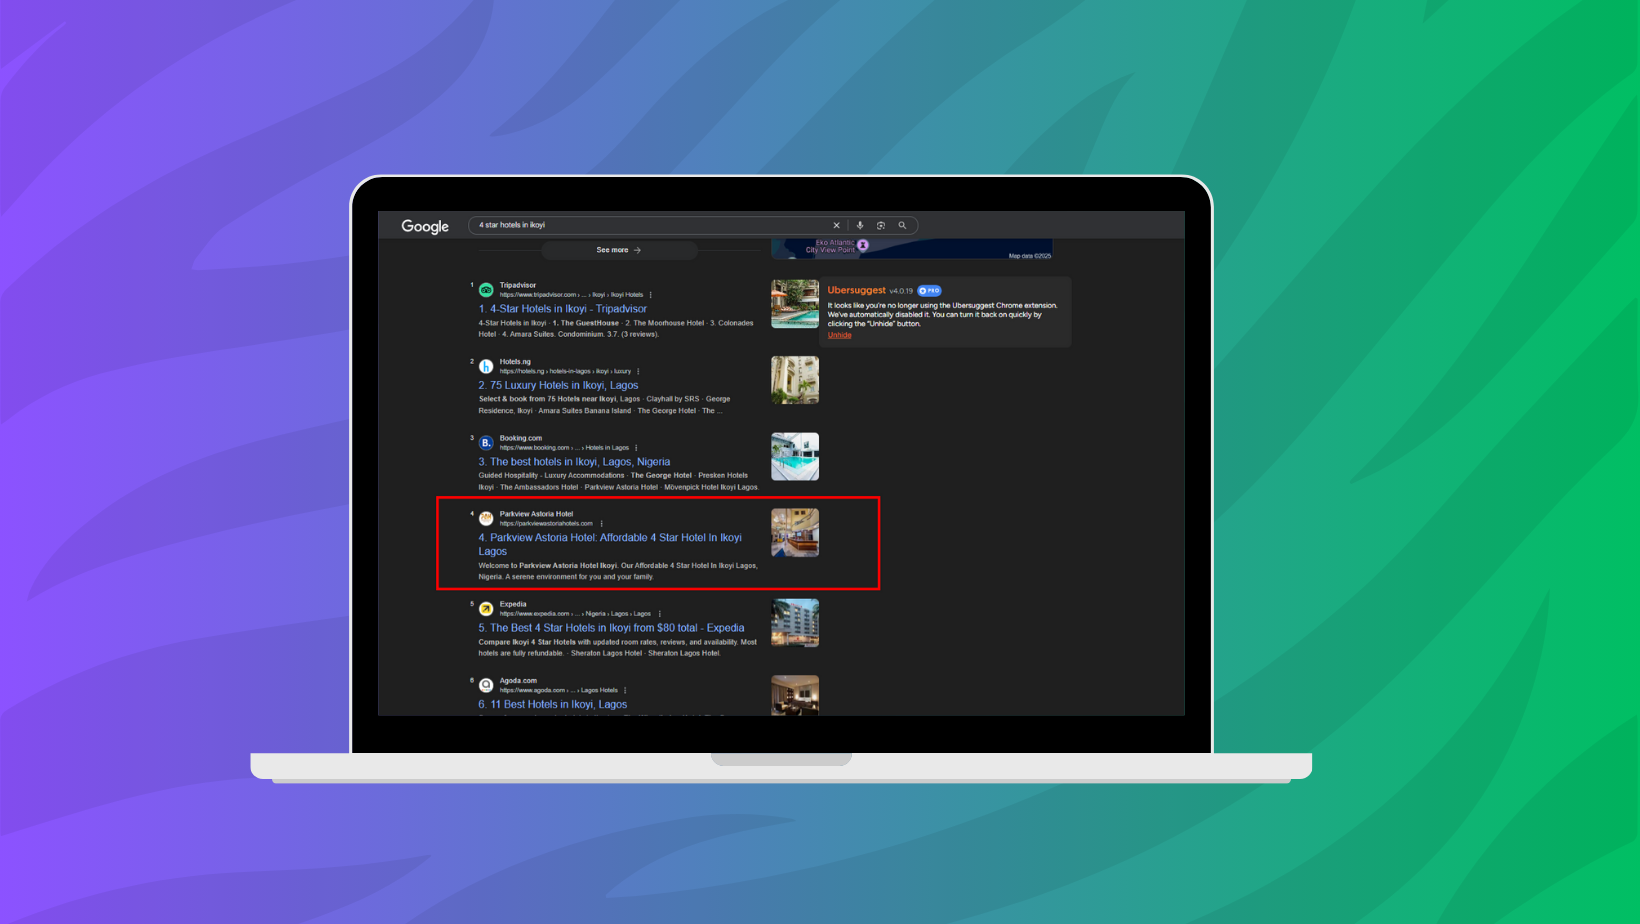Screen dimensions: 1640x924
Task: Open more options for Parkview Astoria result
Action: click(x=601, y=523)
